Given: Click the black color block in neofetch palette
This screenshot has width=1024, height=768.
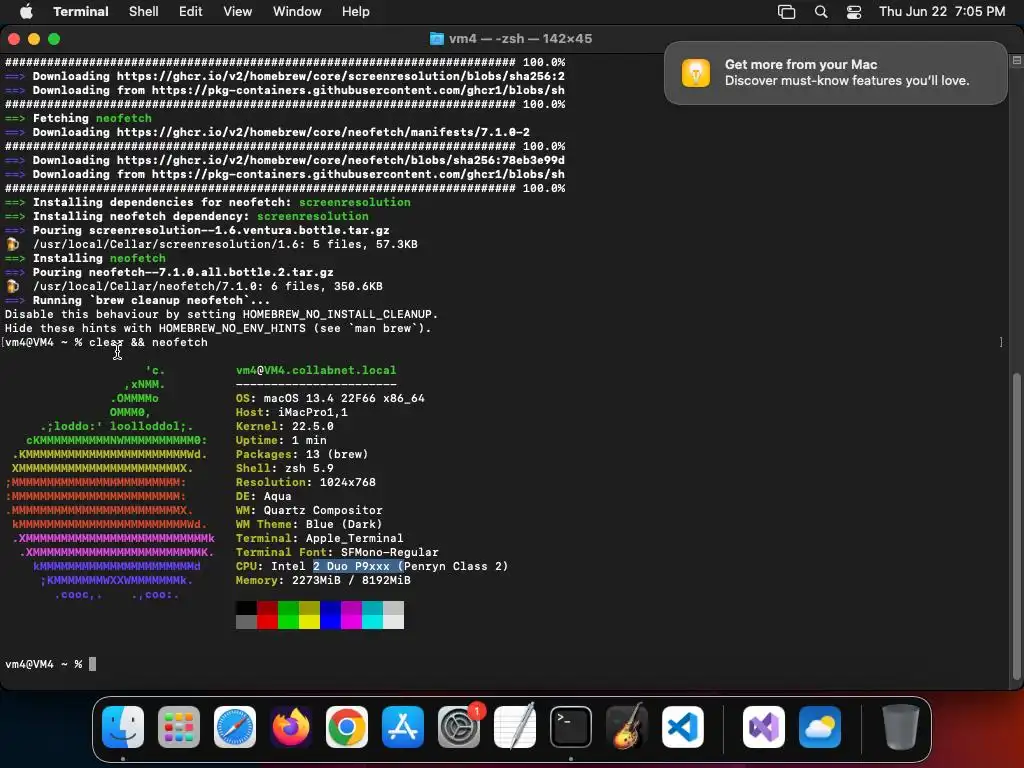Looking at the screenshot, I should pos(246,608).
